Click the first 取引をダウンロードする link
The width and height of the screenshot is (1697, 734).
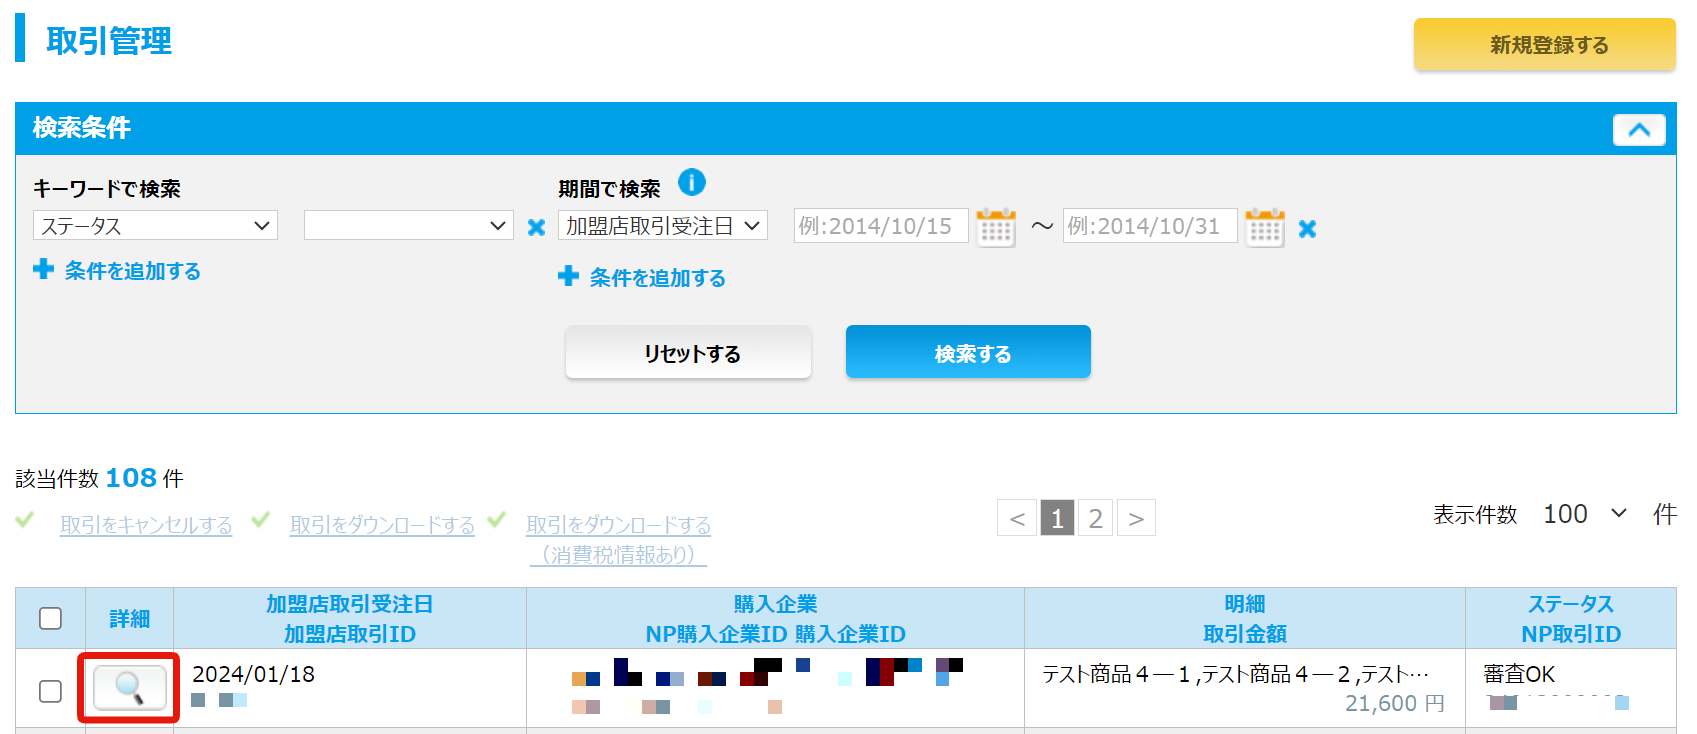click(382, 525)
